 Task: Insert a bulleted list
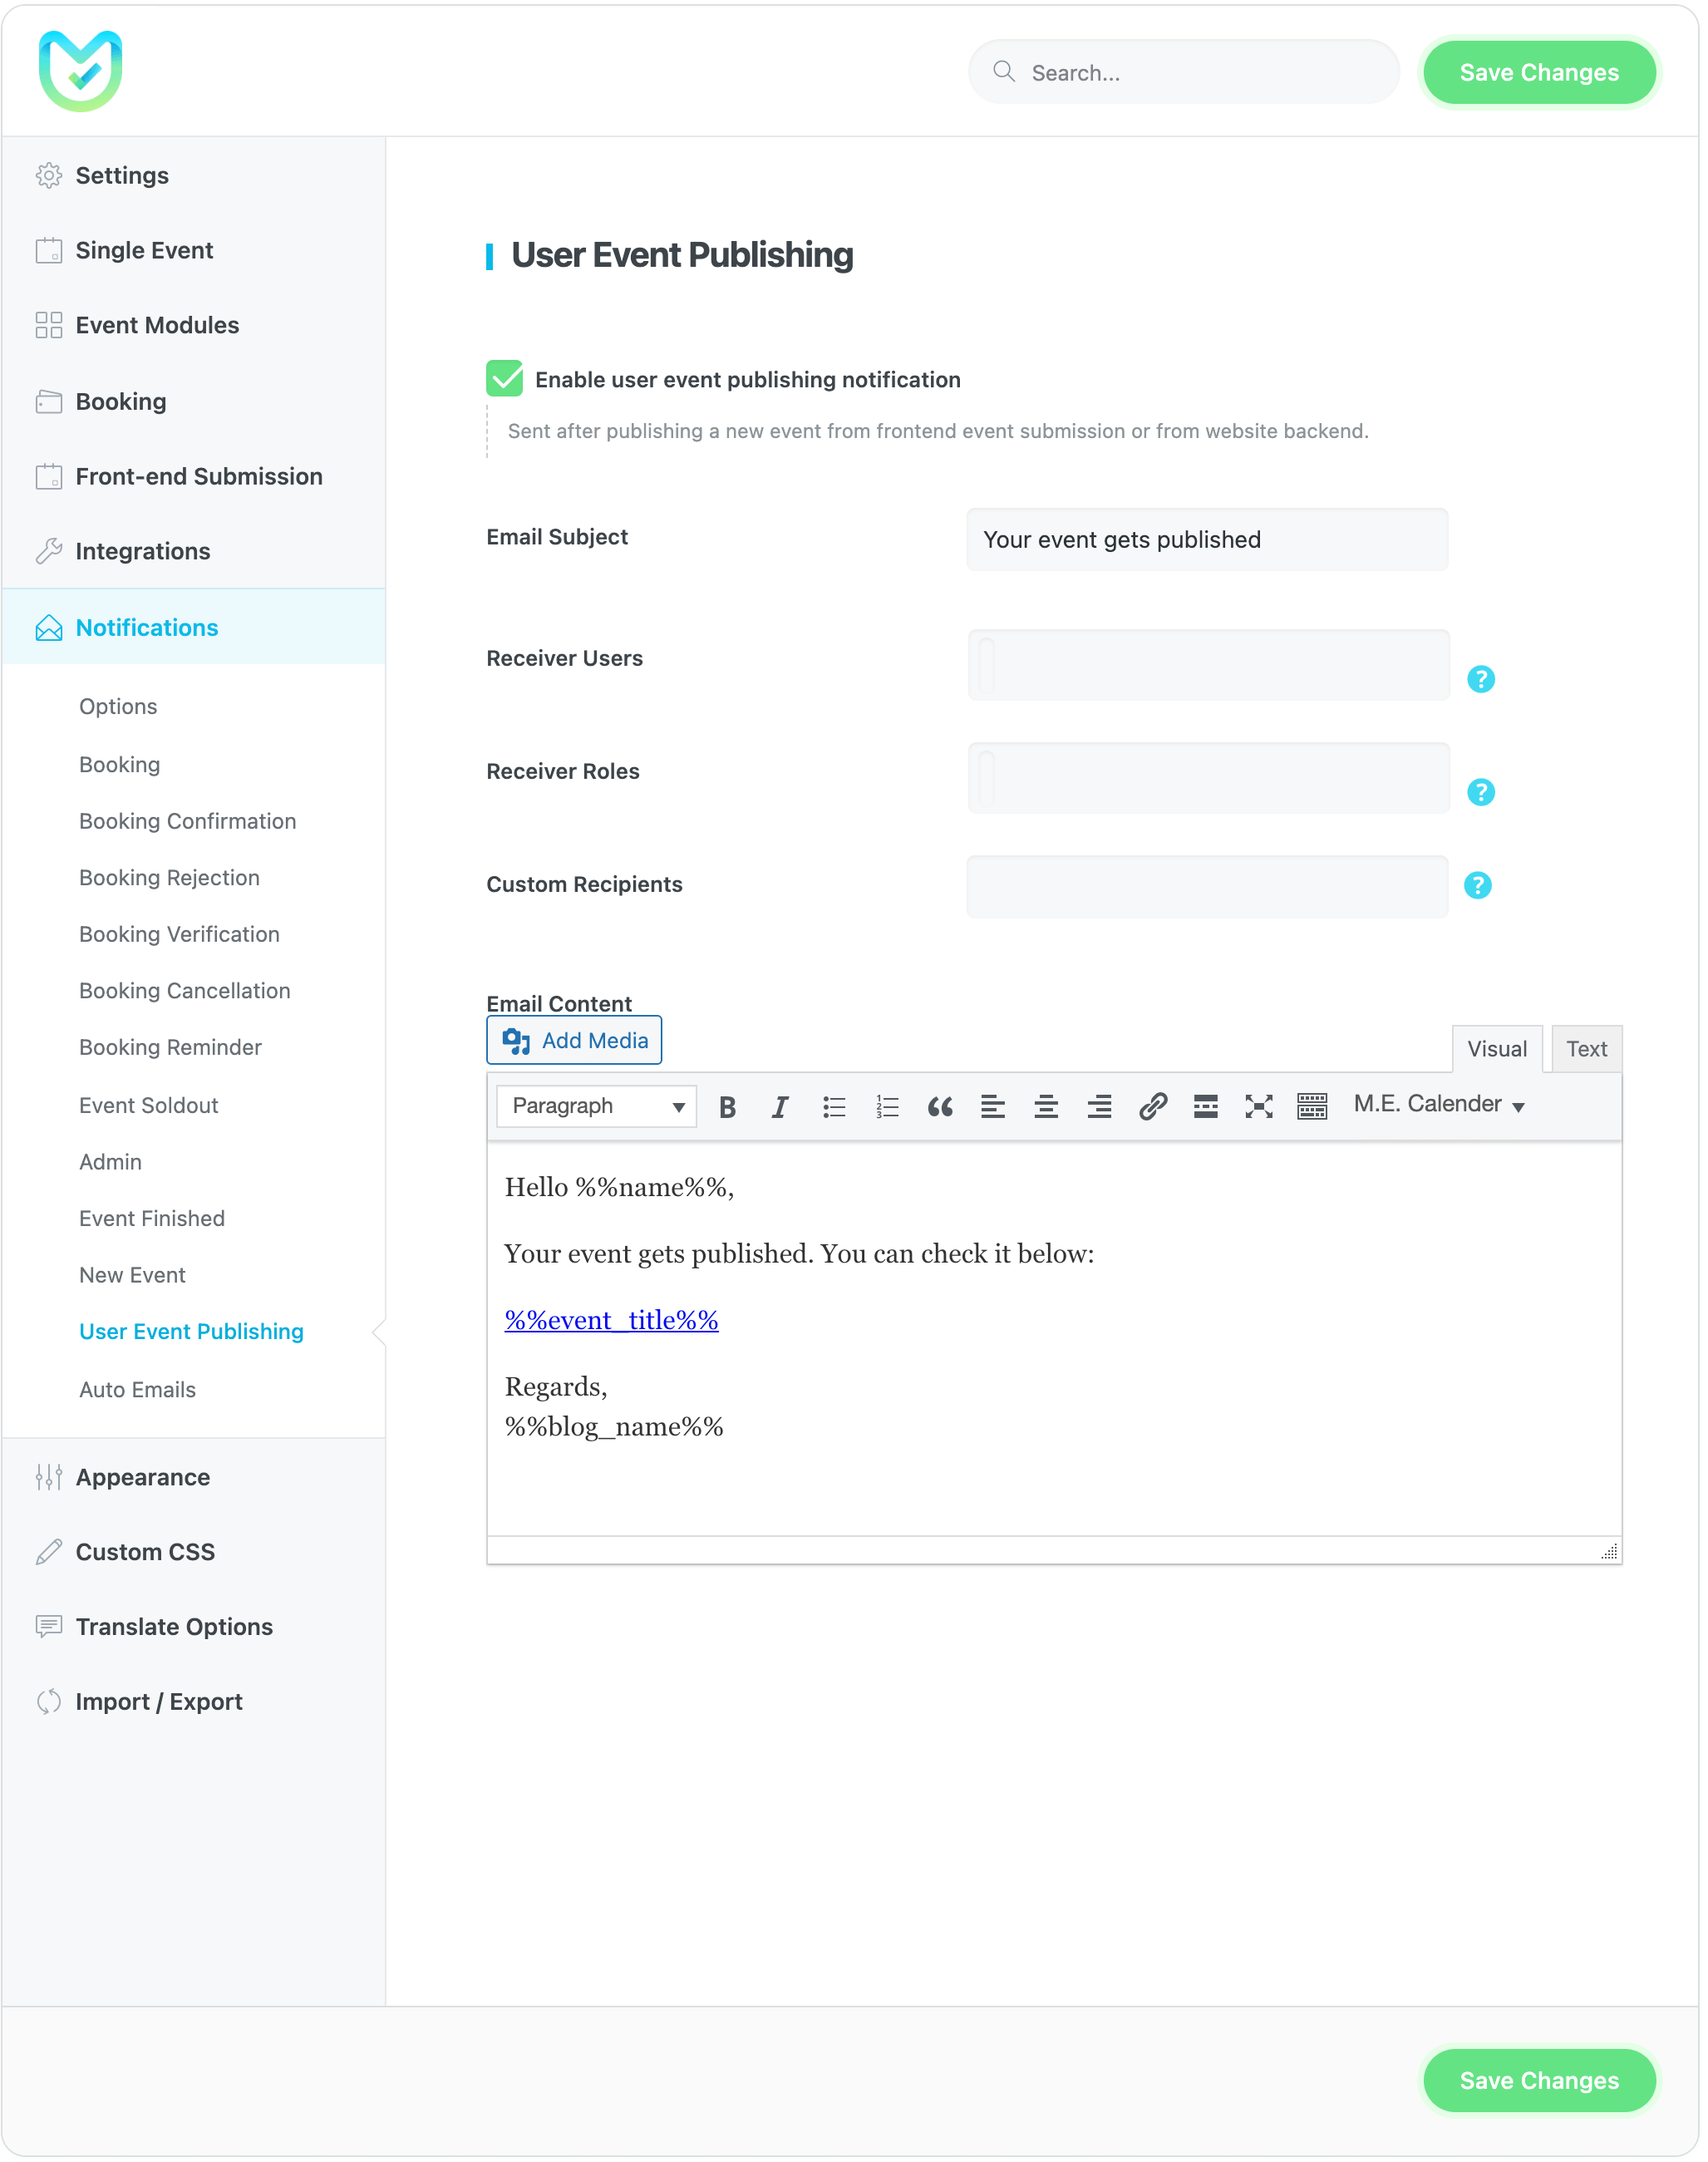[833, 1106]
